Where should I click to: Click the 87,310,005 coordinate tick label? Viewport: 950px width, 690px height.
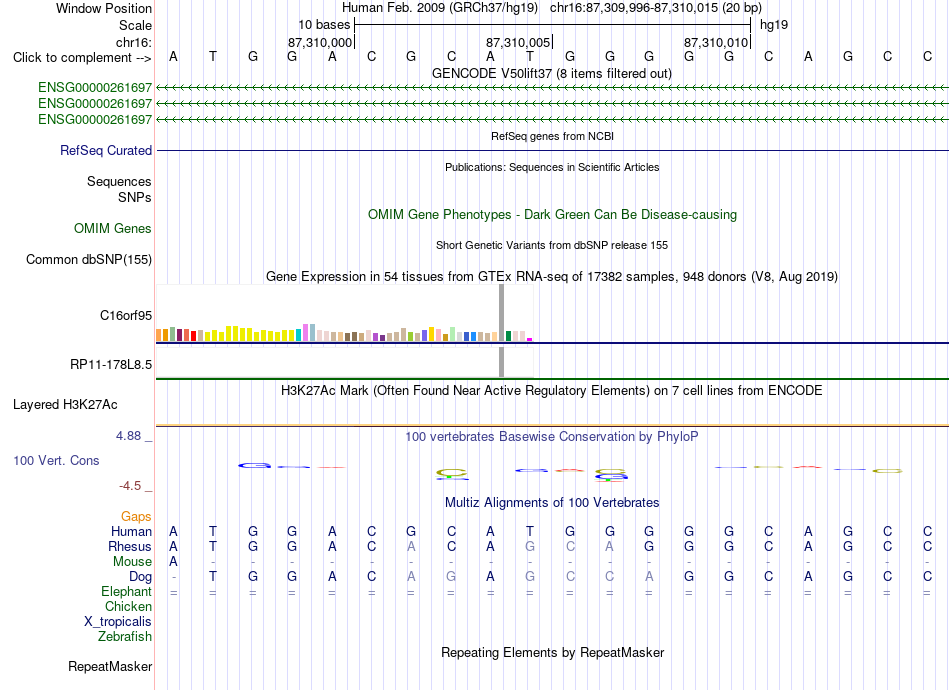point(518,42)
